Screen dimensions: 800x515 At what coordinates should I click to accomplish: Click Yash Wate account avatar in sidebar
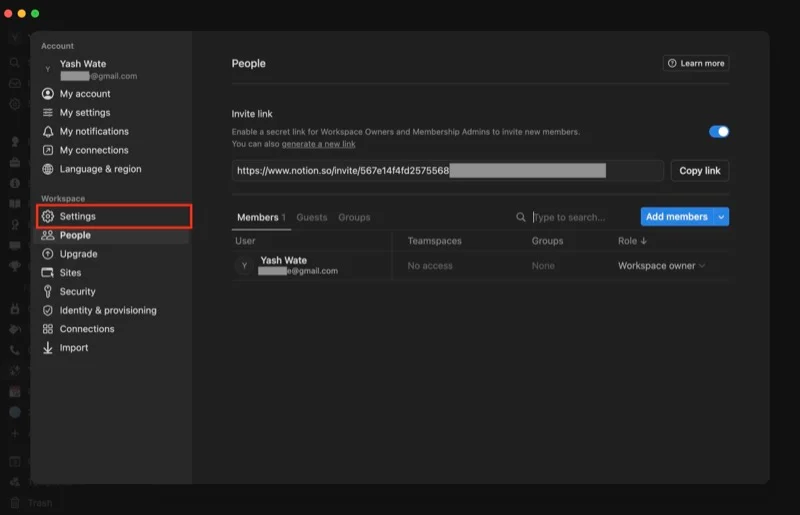47,69
